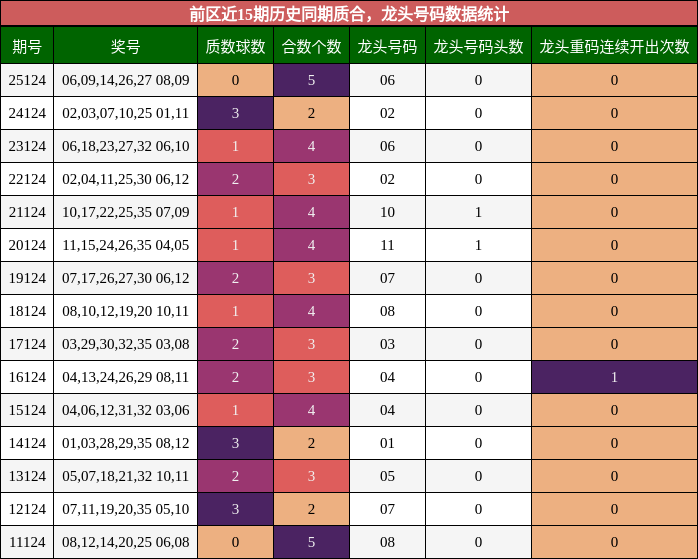Viewport: 698px width, 559px height.
Task: Click the 龙头号码 value 11 in row 20124
Action: (387, 245)
